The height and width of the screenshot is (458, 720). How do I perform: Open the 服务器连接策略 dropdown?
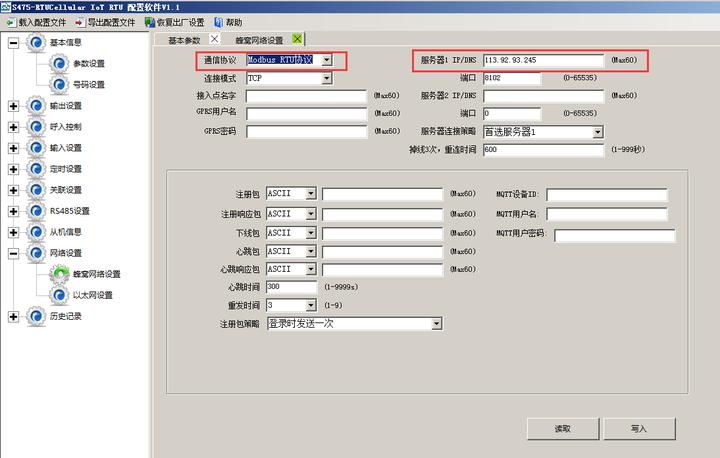597,132
